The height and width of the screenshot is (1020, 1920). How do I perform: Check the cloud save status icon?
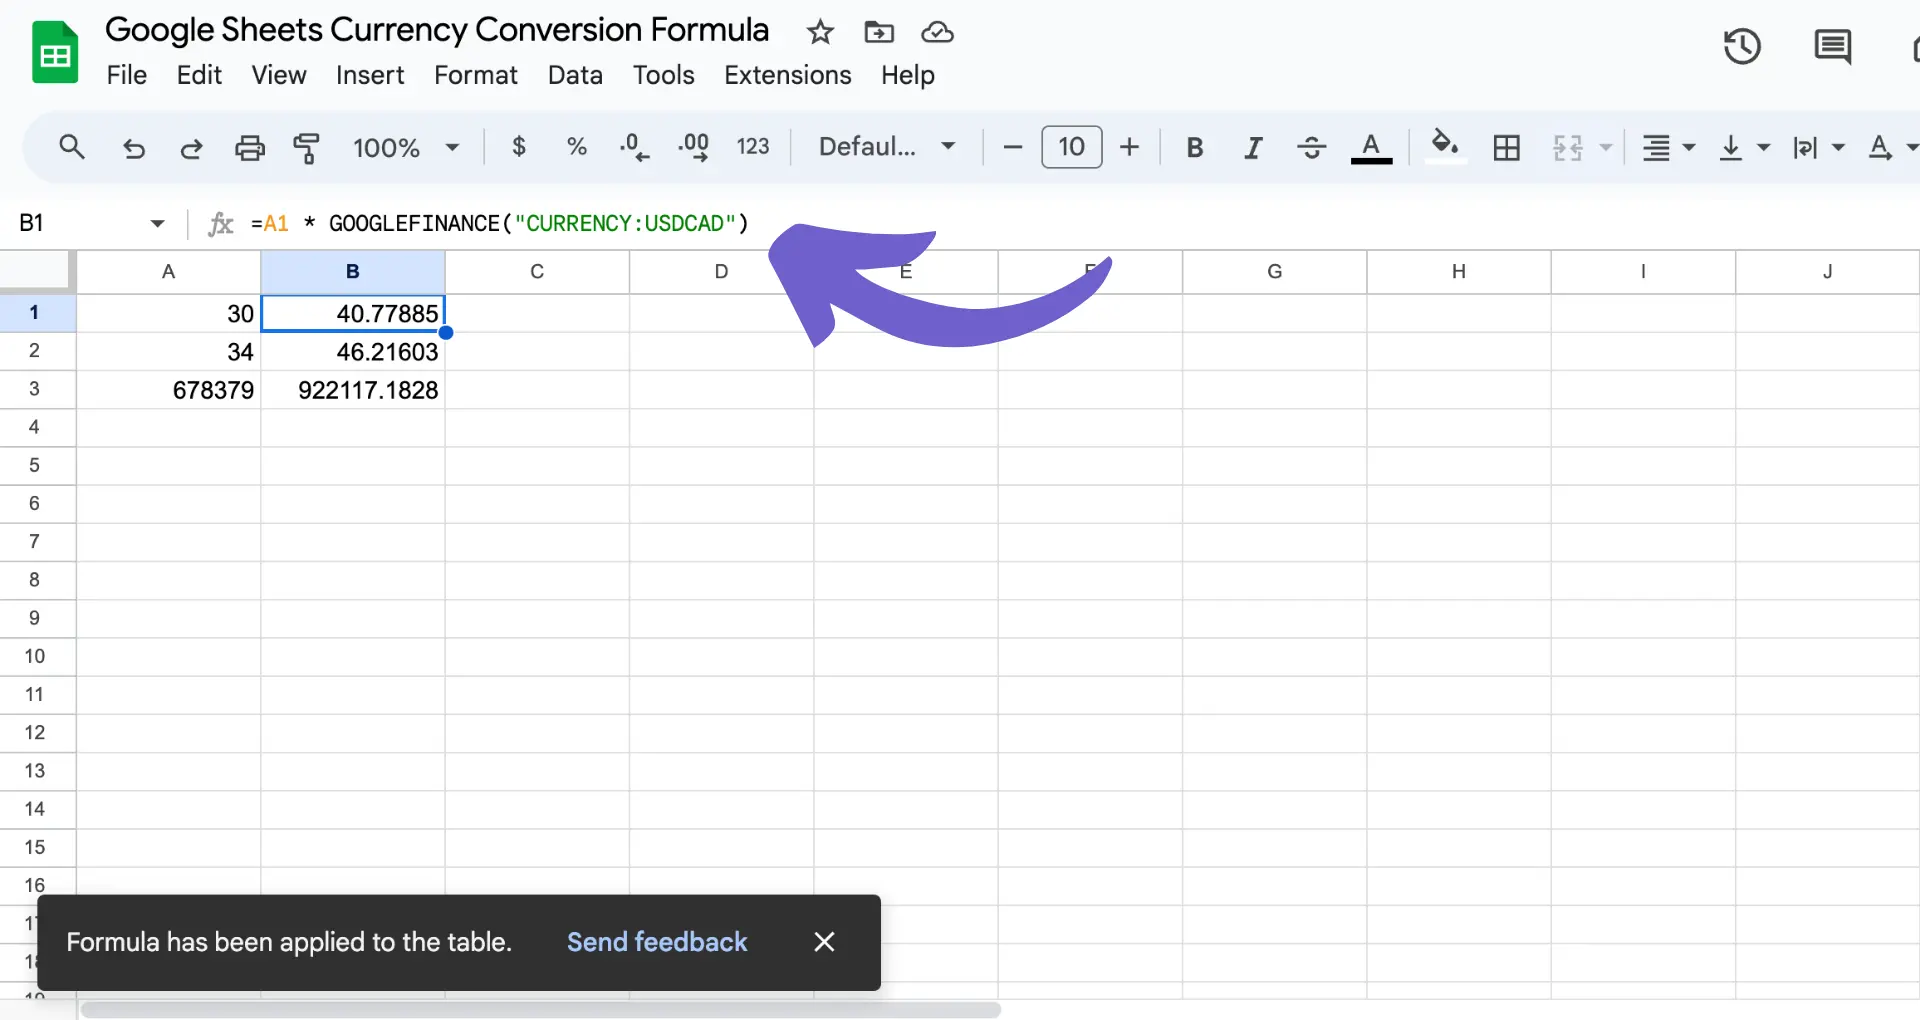pos(937,32)
